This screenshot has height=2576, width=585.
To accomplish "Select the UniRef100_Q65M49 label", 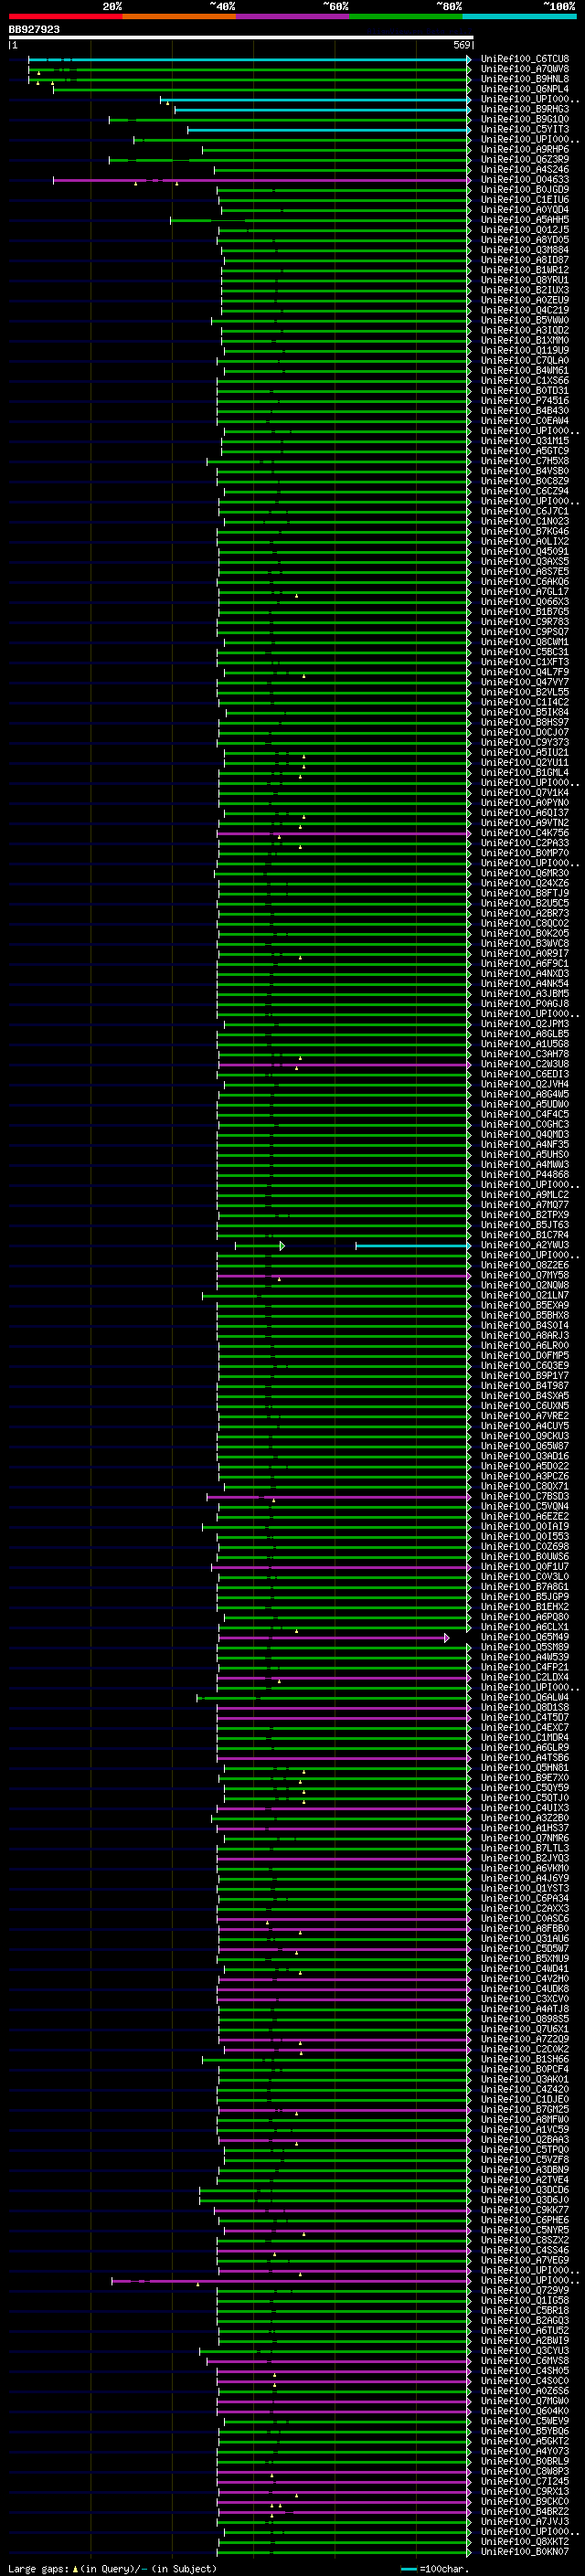I will tap(525, 1638).
